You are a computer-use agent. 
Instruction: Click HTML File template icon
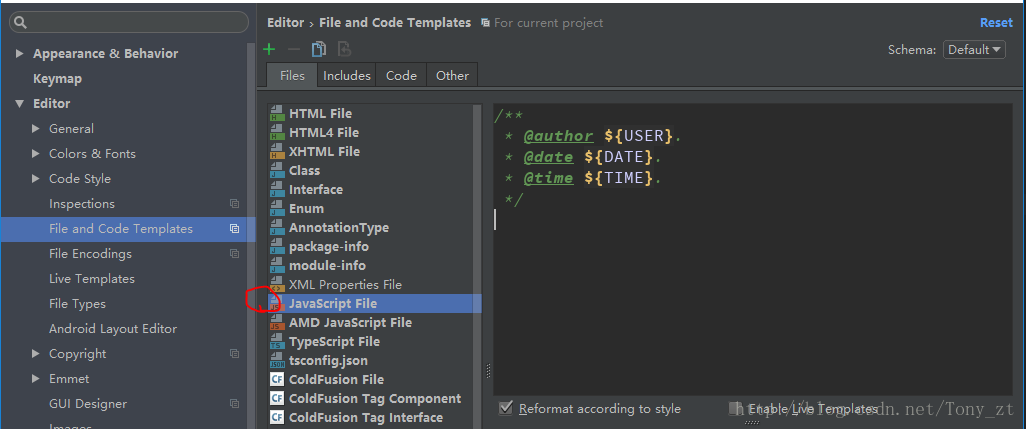click(x=277, y=113)
